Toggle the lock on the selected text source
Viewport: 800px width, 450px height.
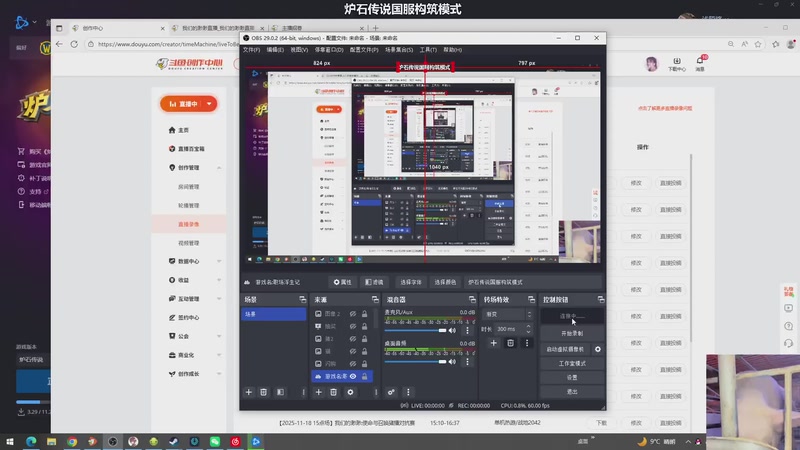coord(364,376)
